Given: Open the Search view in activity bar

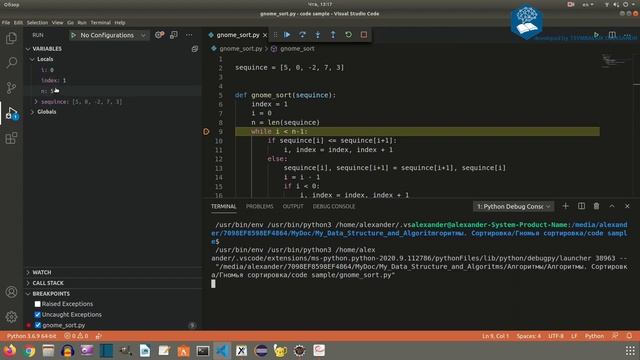Looking at the screenshot, I should point(11,62).
